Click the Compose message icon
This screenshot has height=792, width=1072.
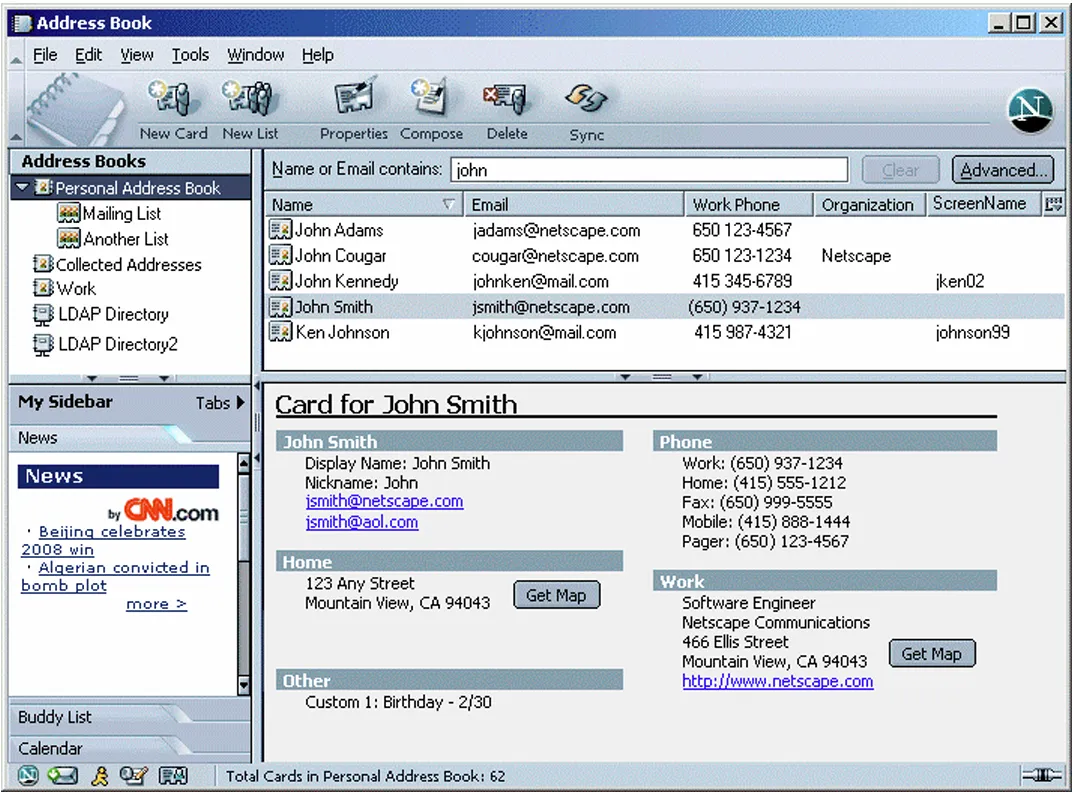(x=430, y=105)
